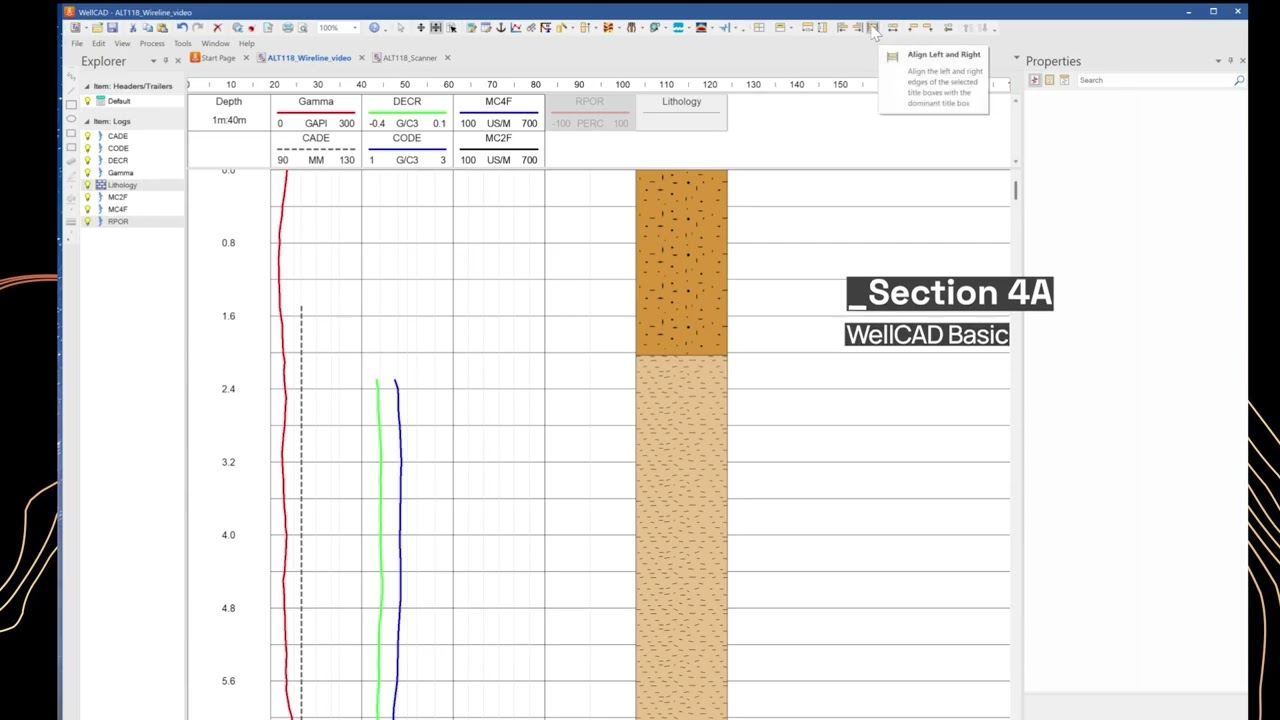Screen dimensions: 1280x720
Task: Open the Process menu
Action: [152, 44]
